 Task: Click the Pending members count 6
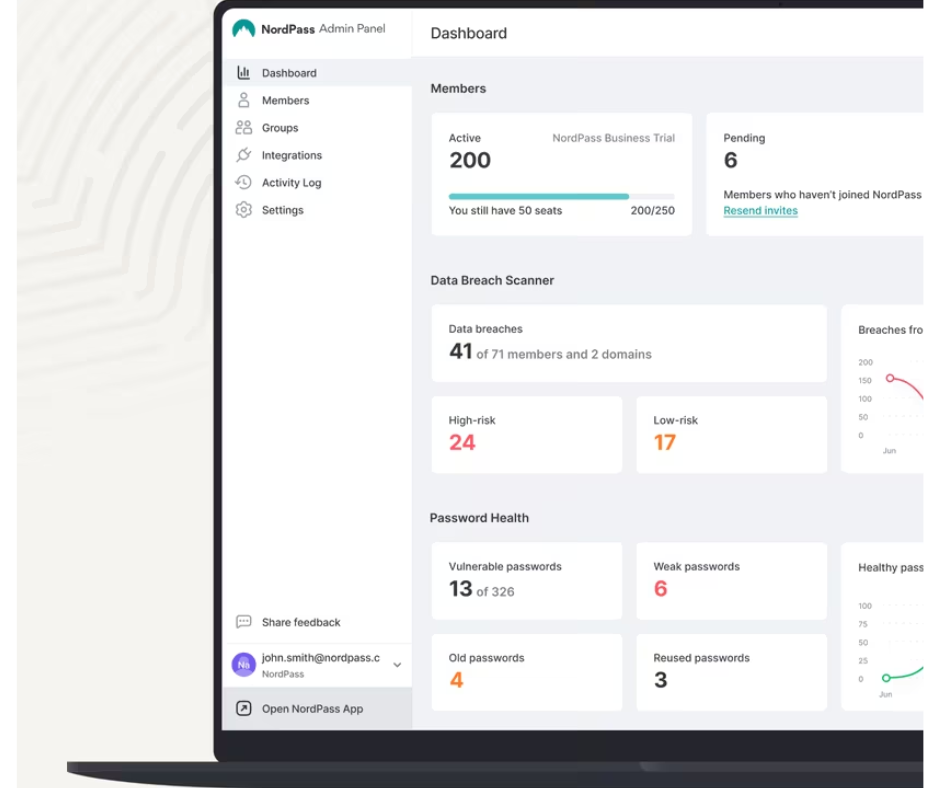[x=730, y=160]
